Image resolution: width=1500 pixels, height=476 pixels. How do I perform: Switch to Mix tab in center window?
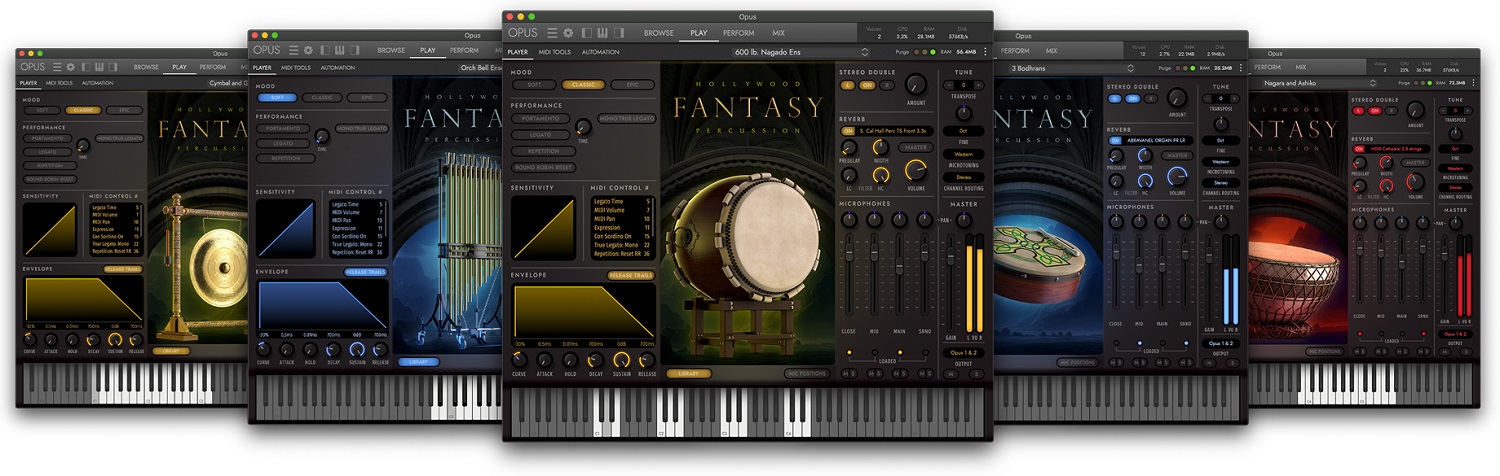click(779, 33)
